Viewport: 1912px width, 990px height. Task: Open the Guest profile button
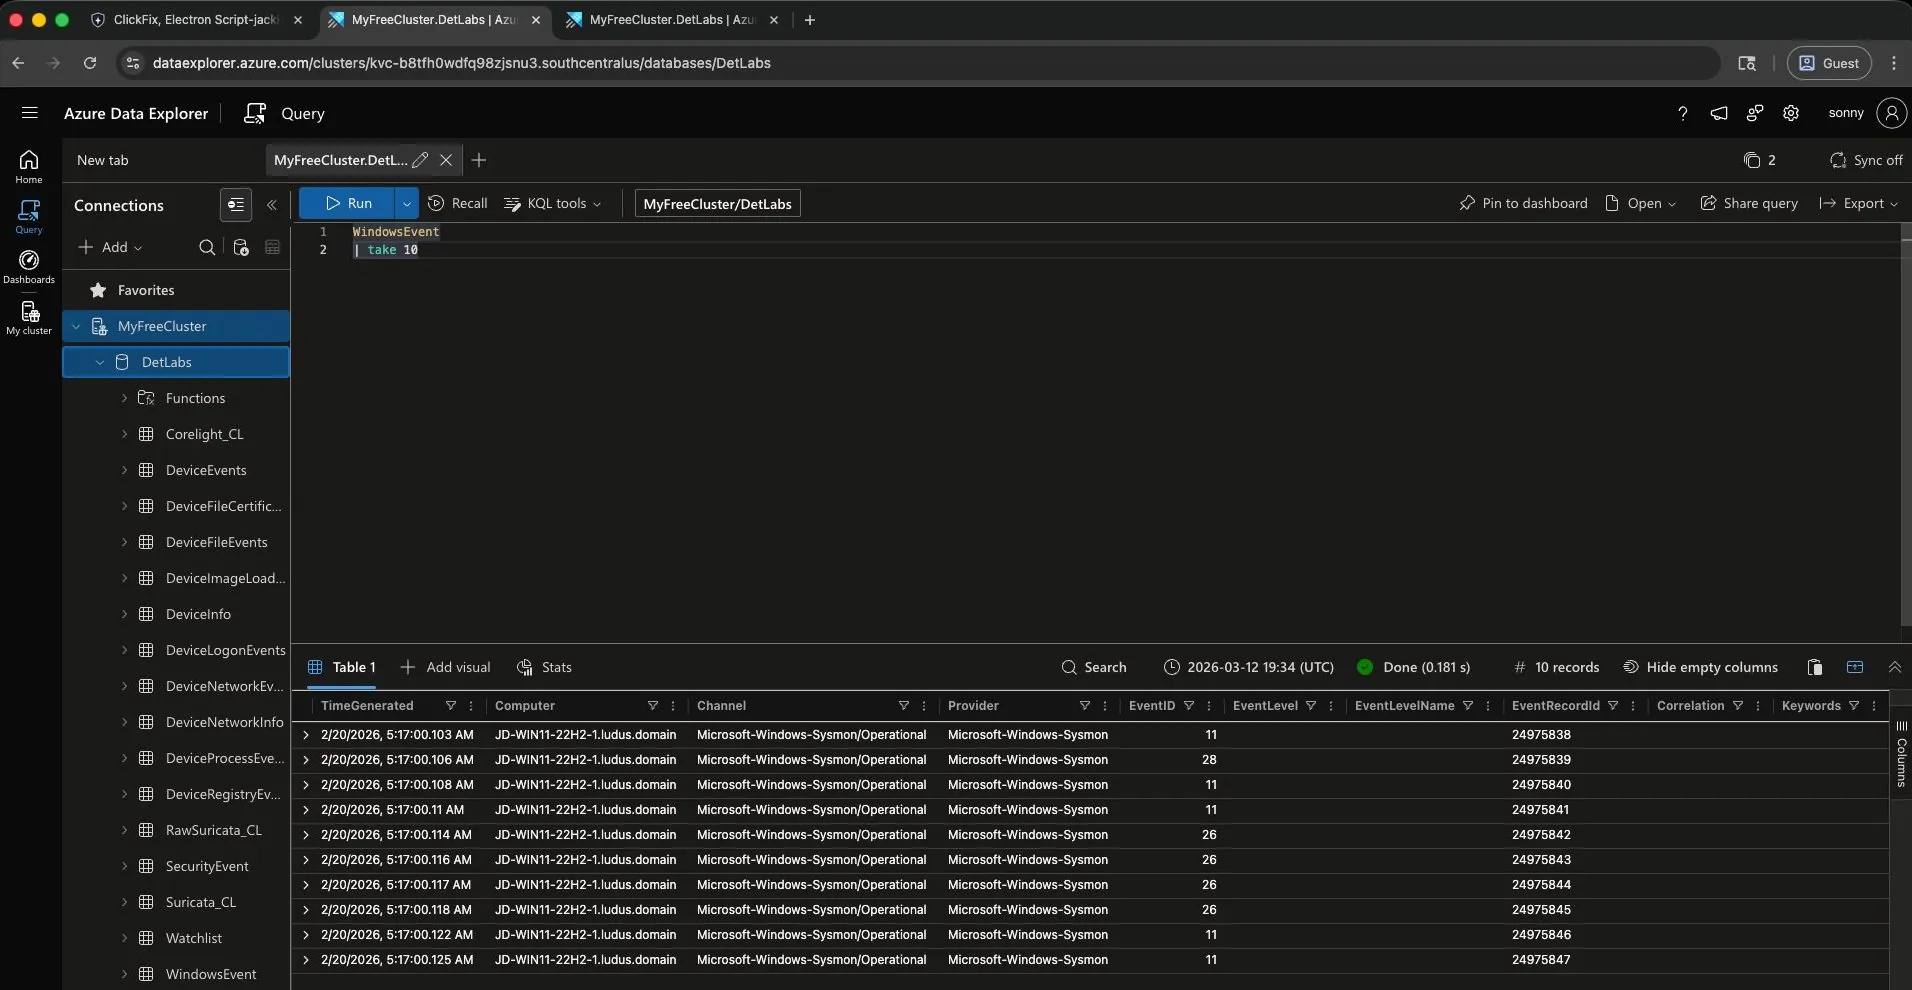tap(1829, 63)
